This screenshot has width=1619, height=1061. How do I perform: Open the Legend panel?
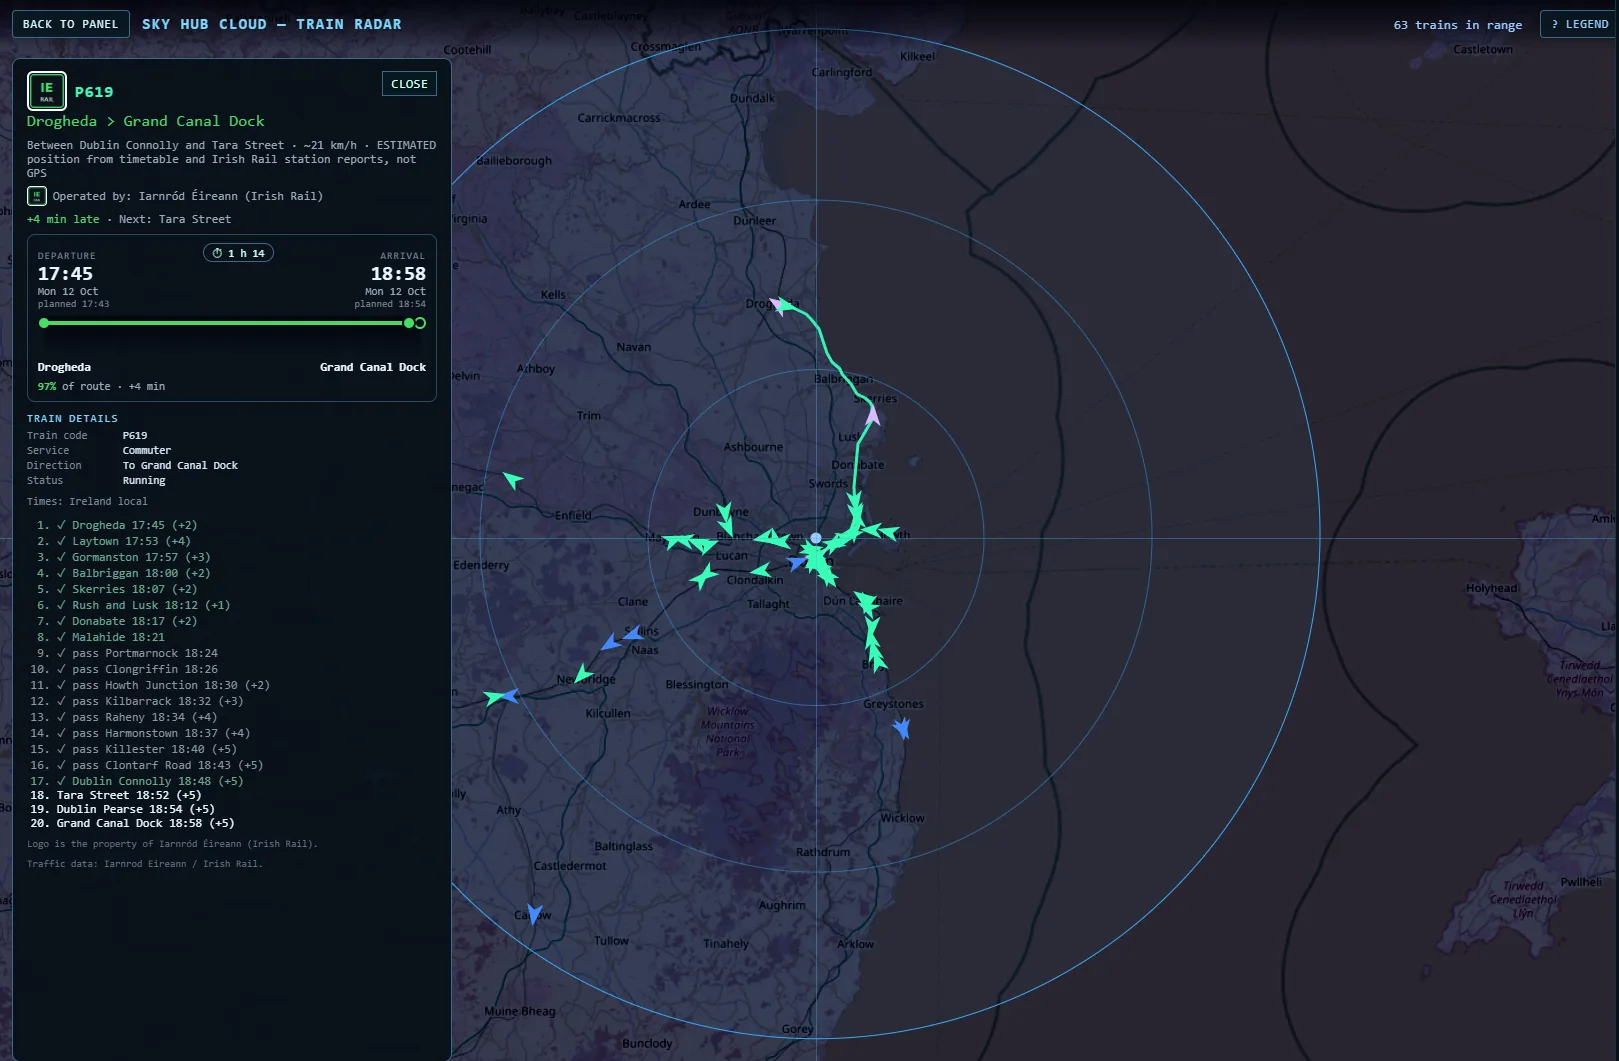(x=1579, y=24)
